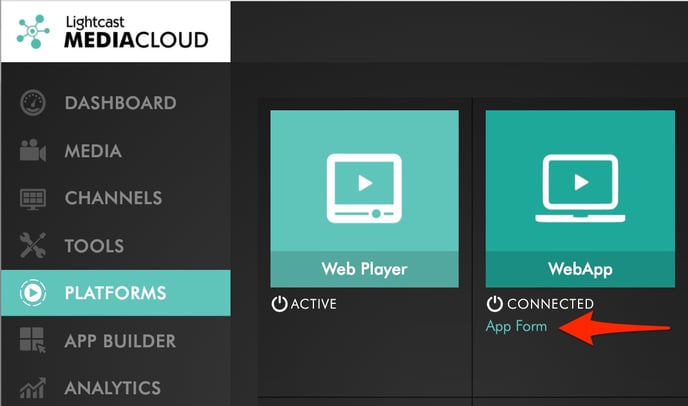
Task: Toggle the power icon beside ACTIVE
Action: (x=279, y=304)
